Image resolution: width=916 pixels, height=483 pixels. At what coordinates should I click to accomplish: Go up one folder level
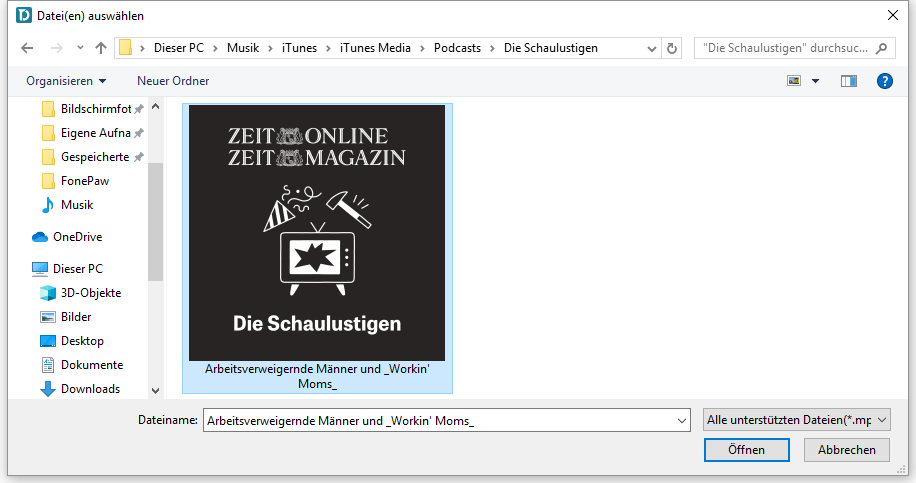pyautogui.click(x=101, y=48)
